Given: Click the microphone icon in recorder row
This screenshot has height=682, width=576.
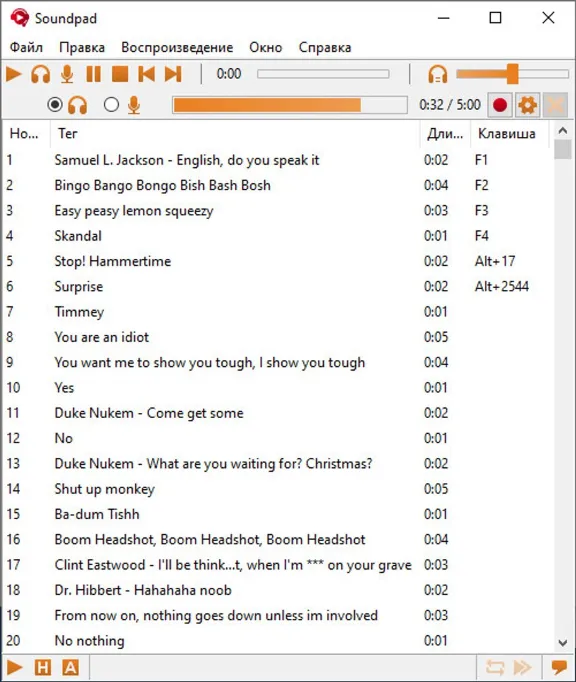Looking at the screenshot, I should [134, 105].
